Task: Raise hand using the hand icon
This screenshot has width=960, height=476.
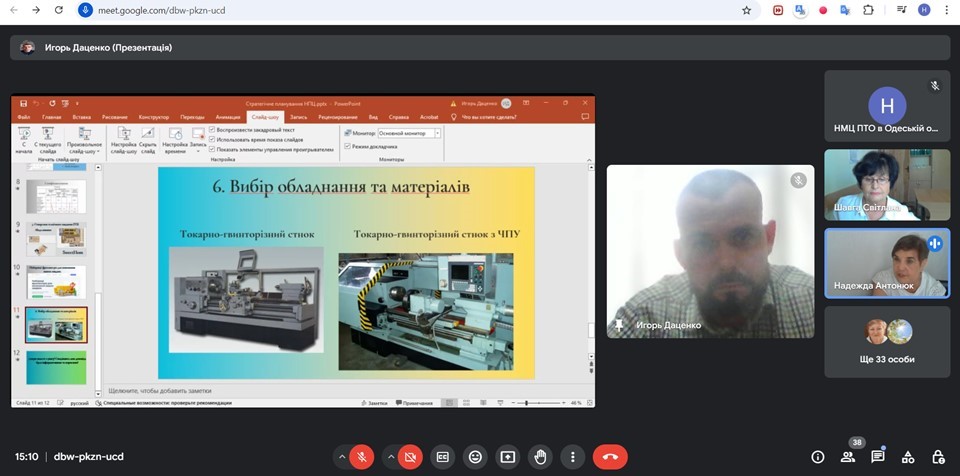Action: click(540, 457)
